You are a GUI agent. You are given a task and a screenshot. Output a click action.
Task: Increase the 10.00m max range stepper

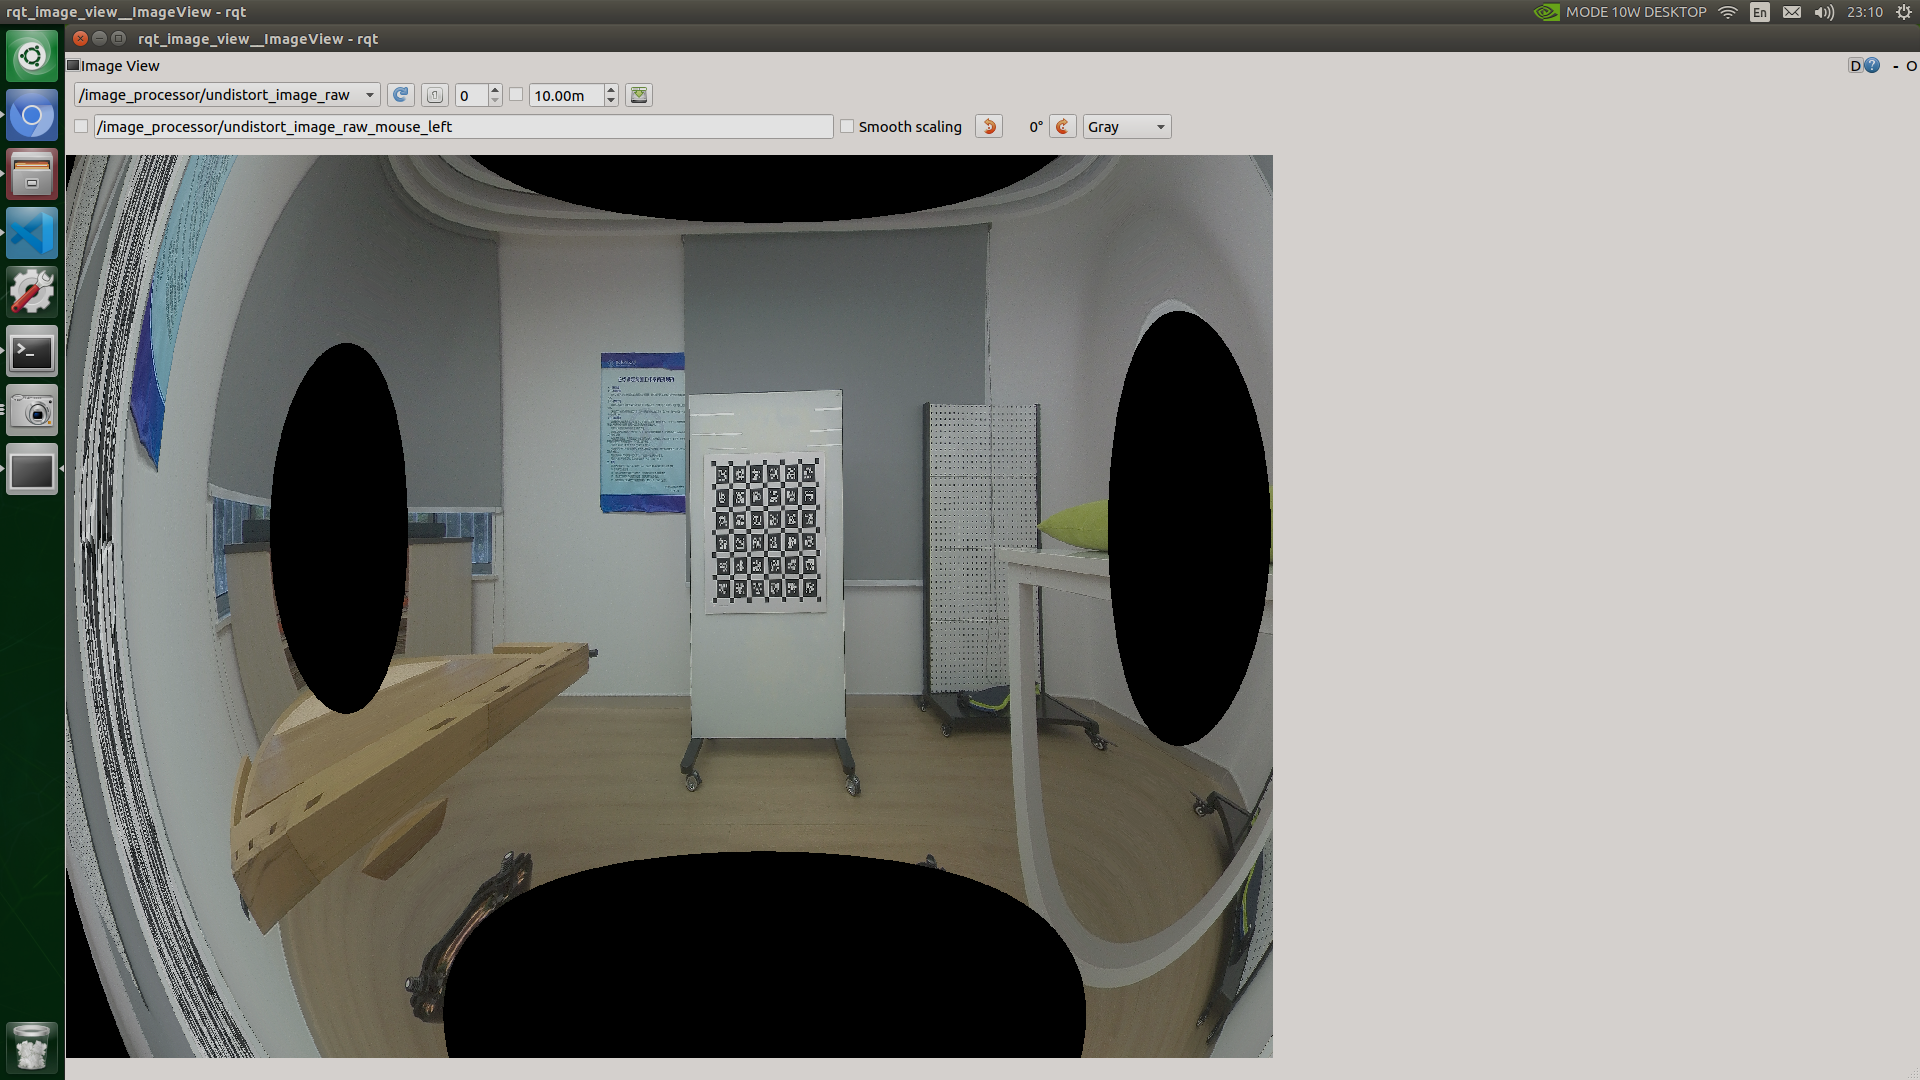point(611,90)
